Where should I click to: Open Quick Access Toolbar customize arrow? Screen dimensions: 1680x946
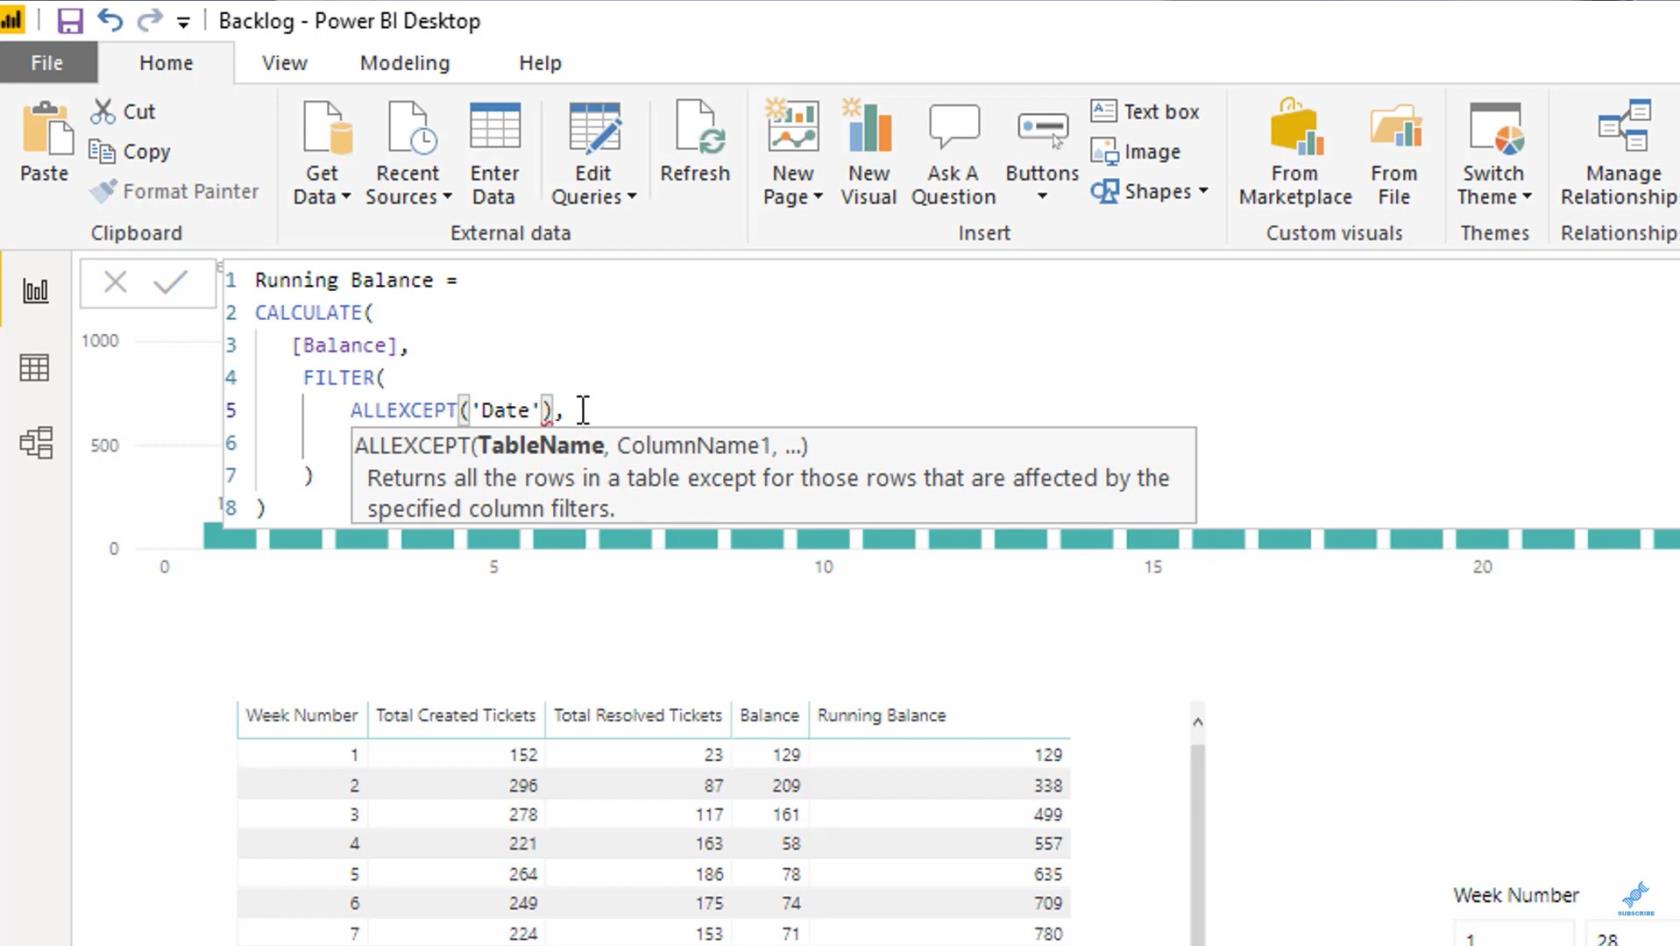pyautogui.click(x=183, y=21)
